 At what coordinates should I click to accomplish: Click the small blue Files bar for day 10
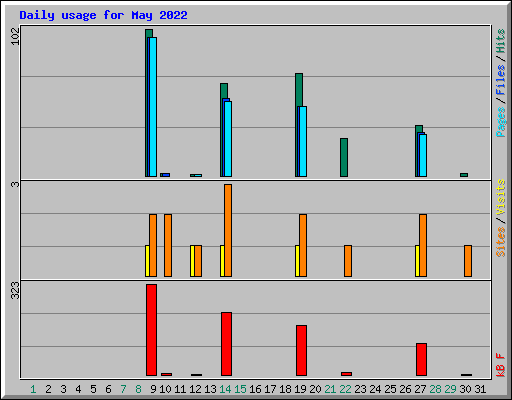[166, 175]
